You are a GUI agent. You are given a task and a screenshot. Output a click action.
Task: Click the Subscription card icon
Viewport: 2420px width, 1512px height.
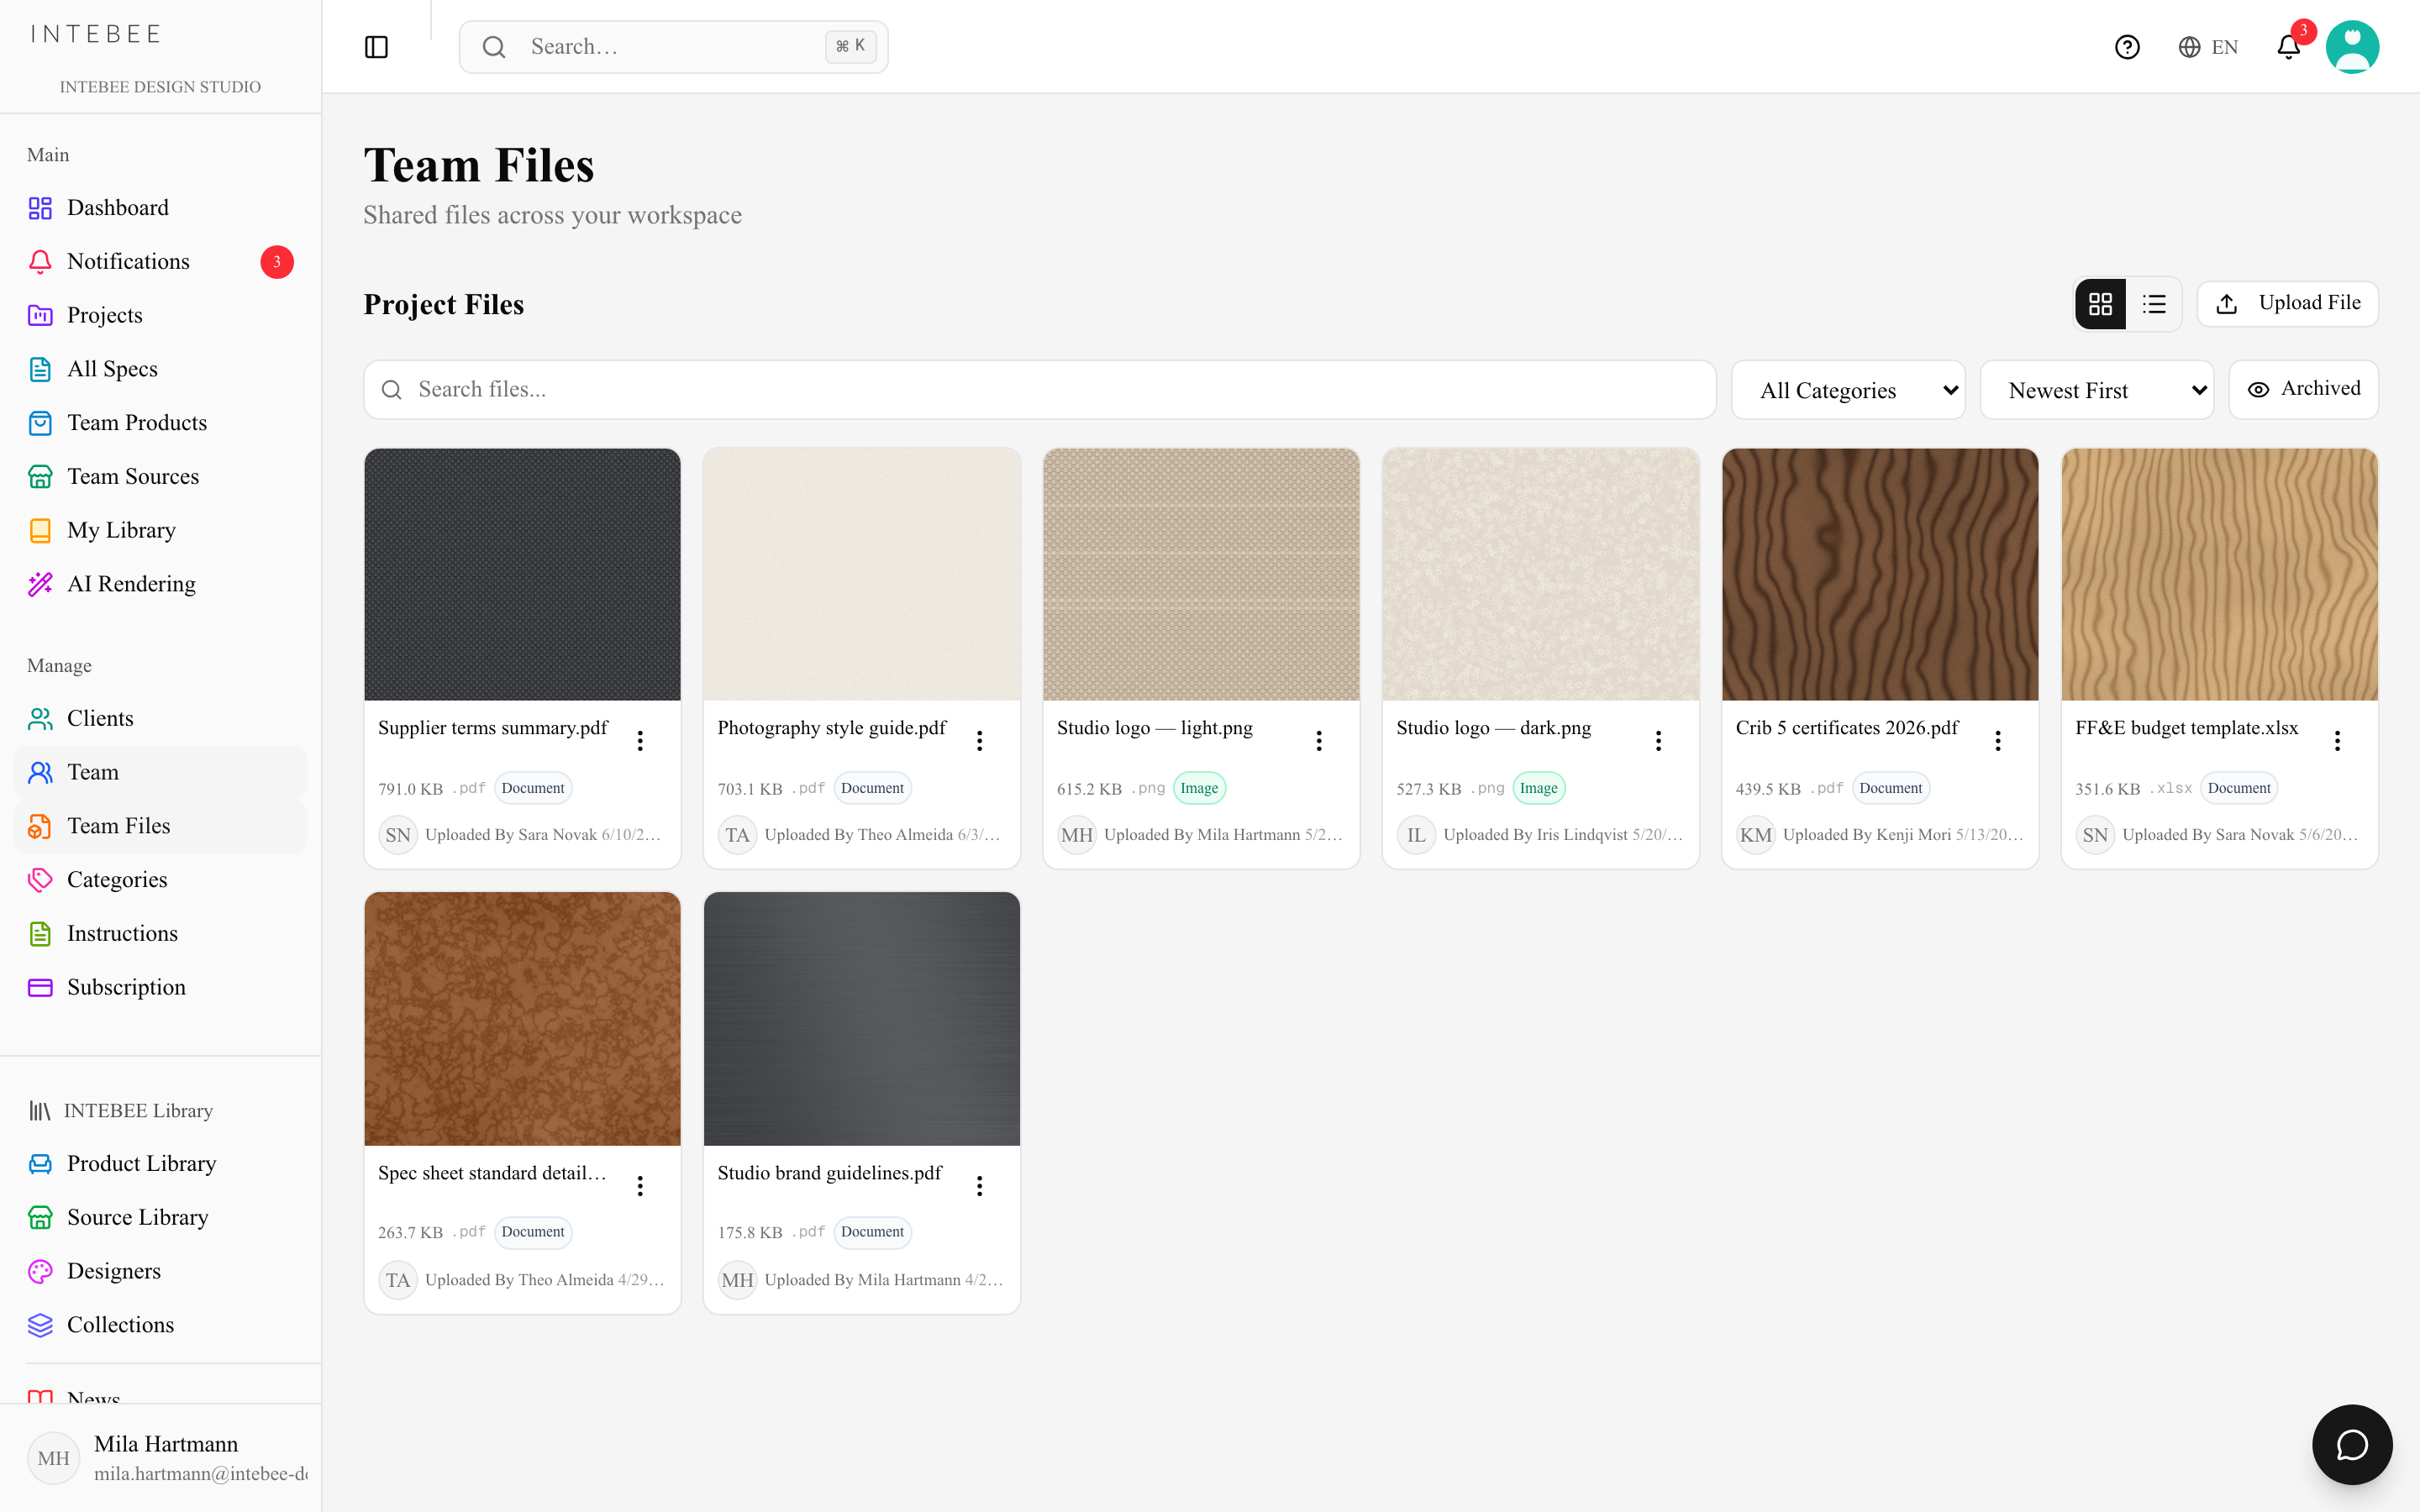pyautogui.click(x=40, y=987)
